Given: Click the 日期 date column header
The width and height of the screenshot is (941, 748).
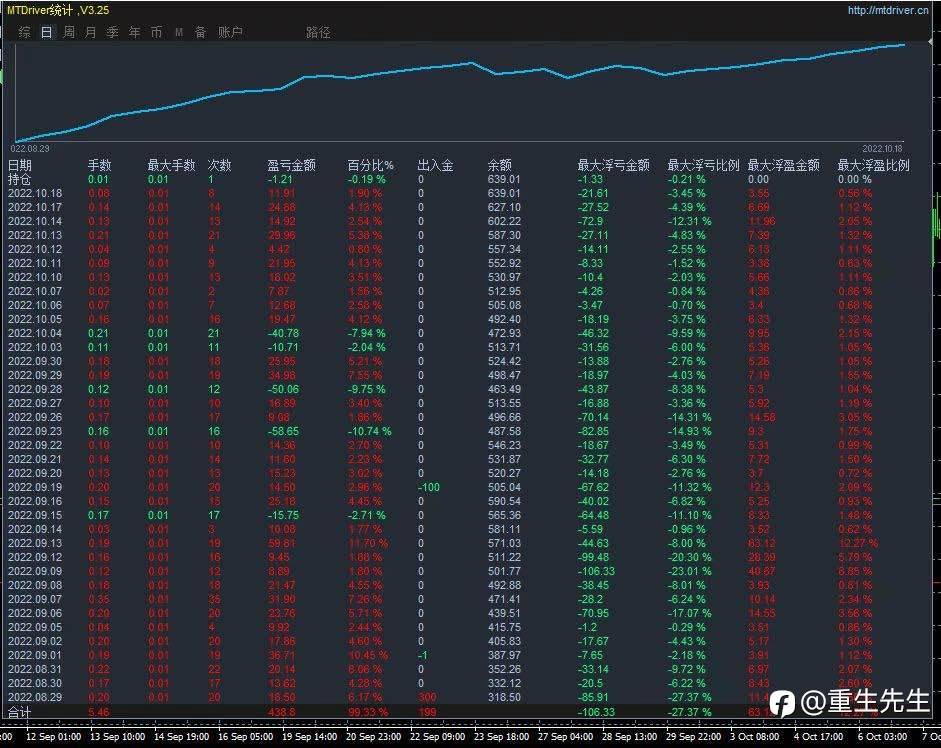Looking at the screenshot, I should (x=20, y=165).
